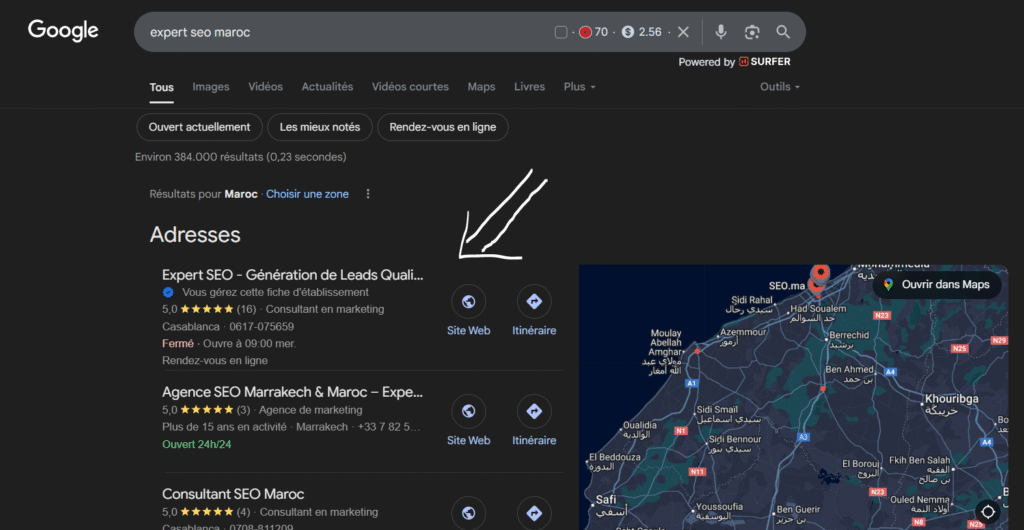Image resolution: width=1024 pixels, height=530 pixels.
Task: Click the Google logo
Action: 63,31
